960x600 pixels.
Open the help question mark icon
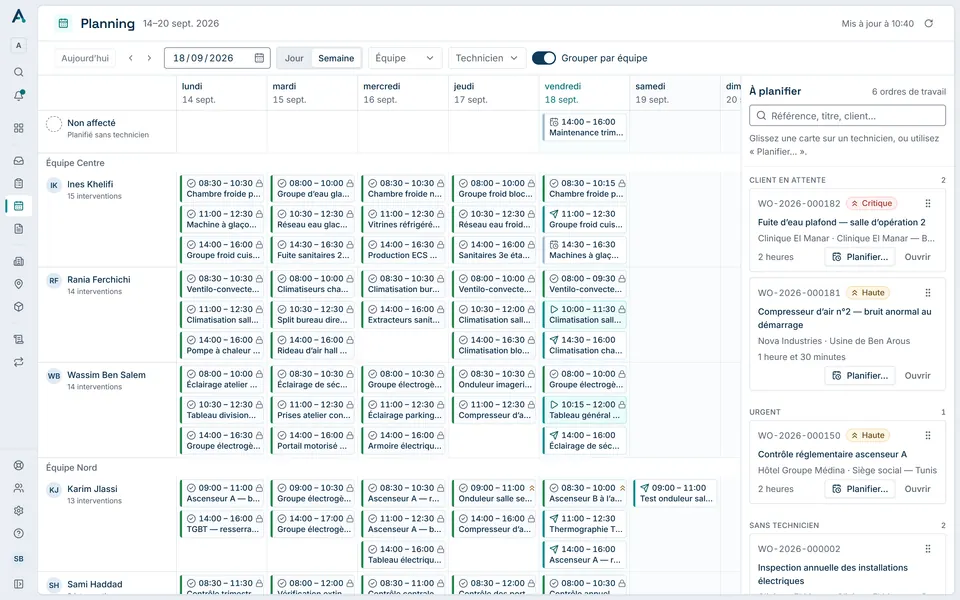[18, 533]
